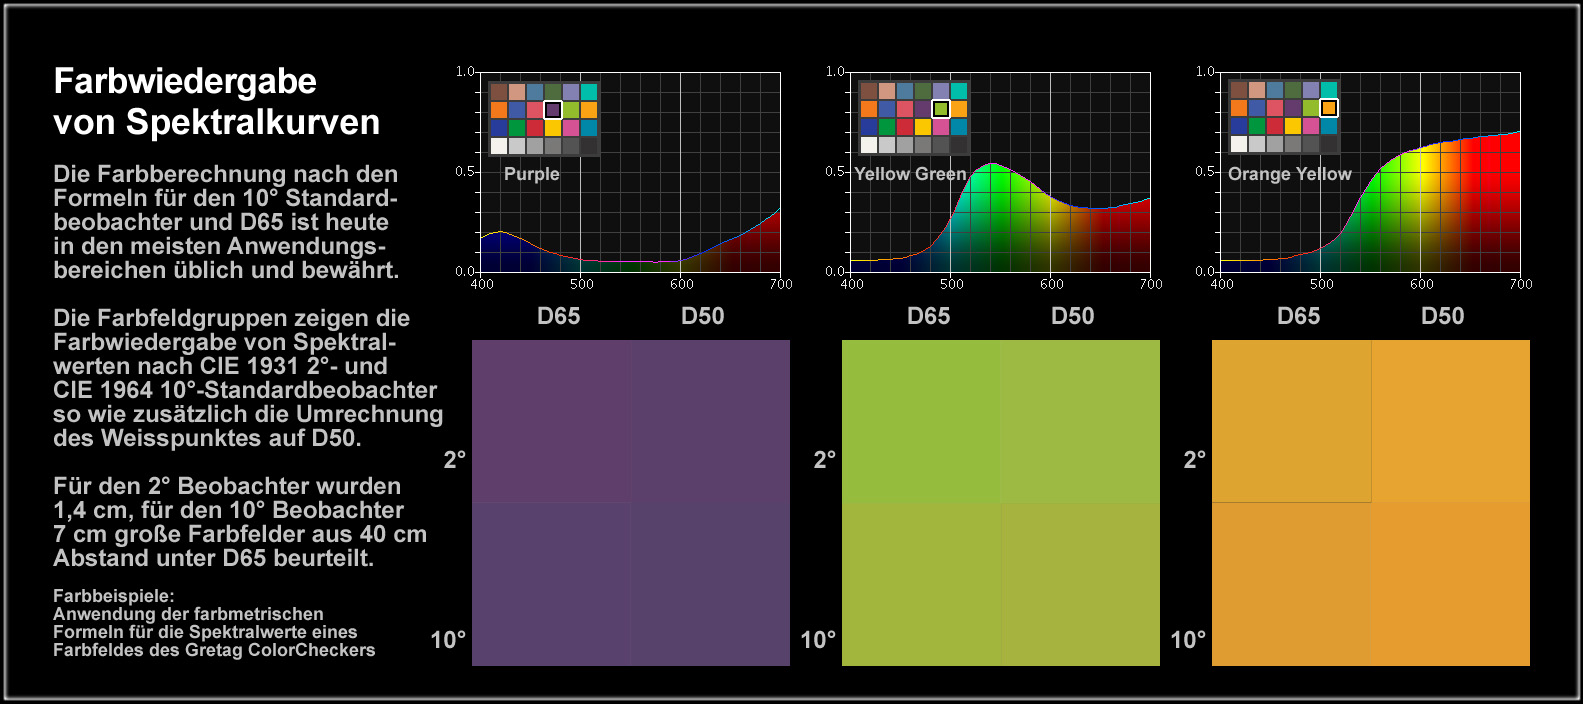The width and height of the screenshot is (1583, 704).
Task: Click Yellow Green 2° D50 color field
Action: pyautogui.click(x=1080, y=420)
